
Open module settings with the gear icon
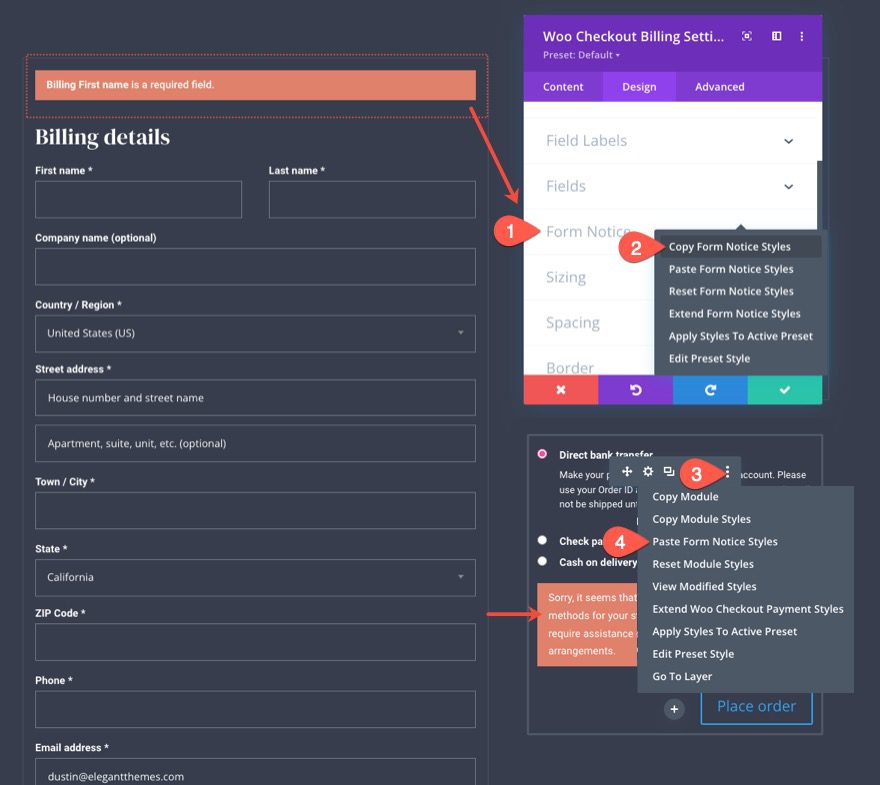tap(648, 470)
